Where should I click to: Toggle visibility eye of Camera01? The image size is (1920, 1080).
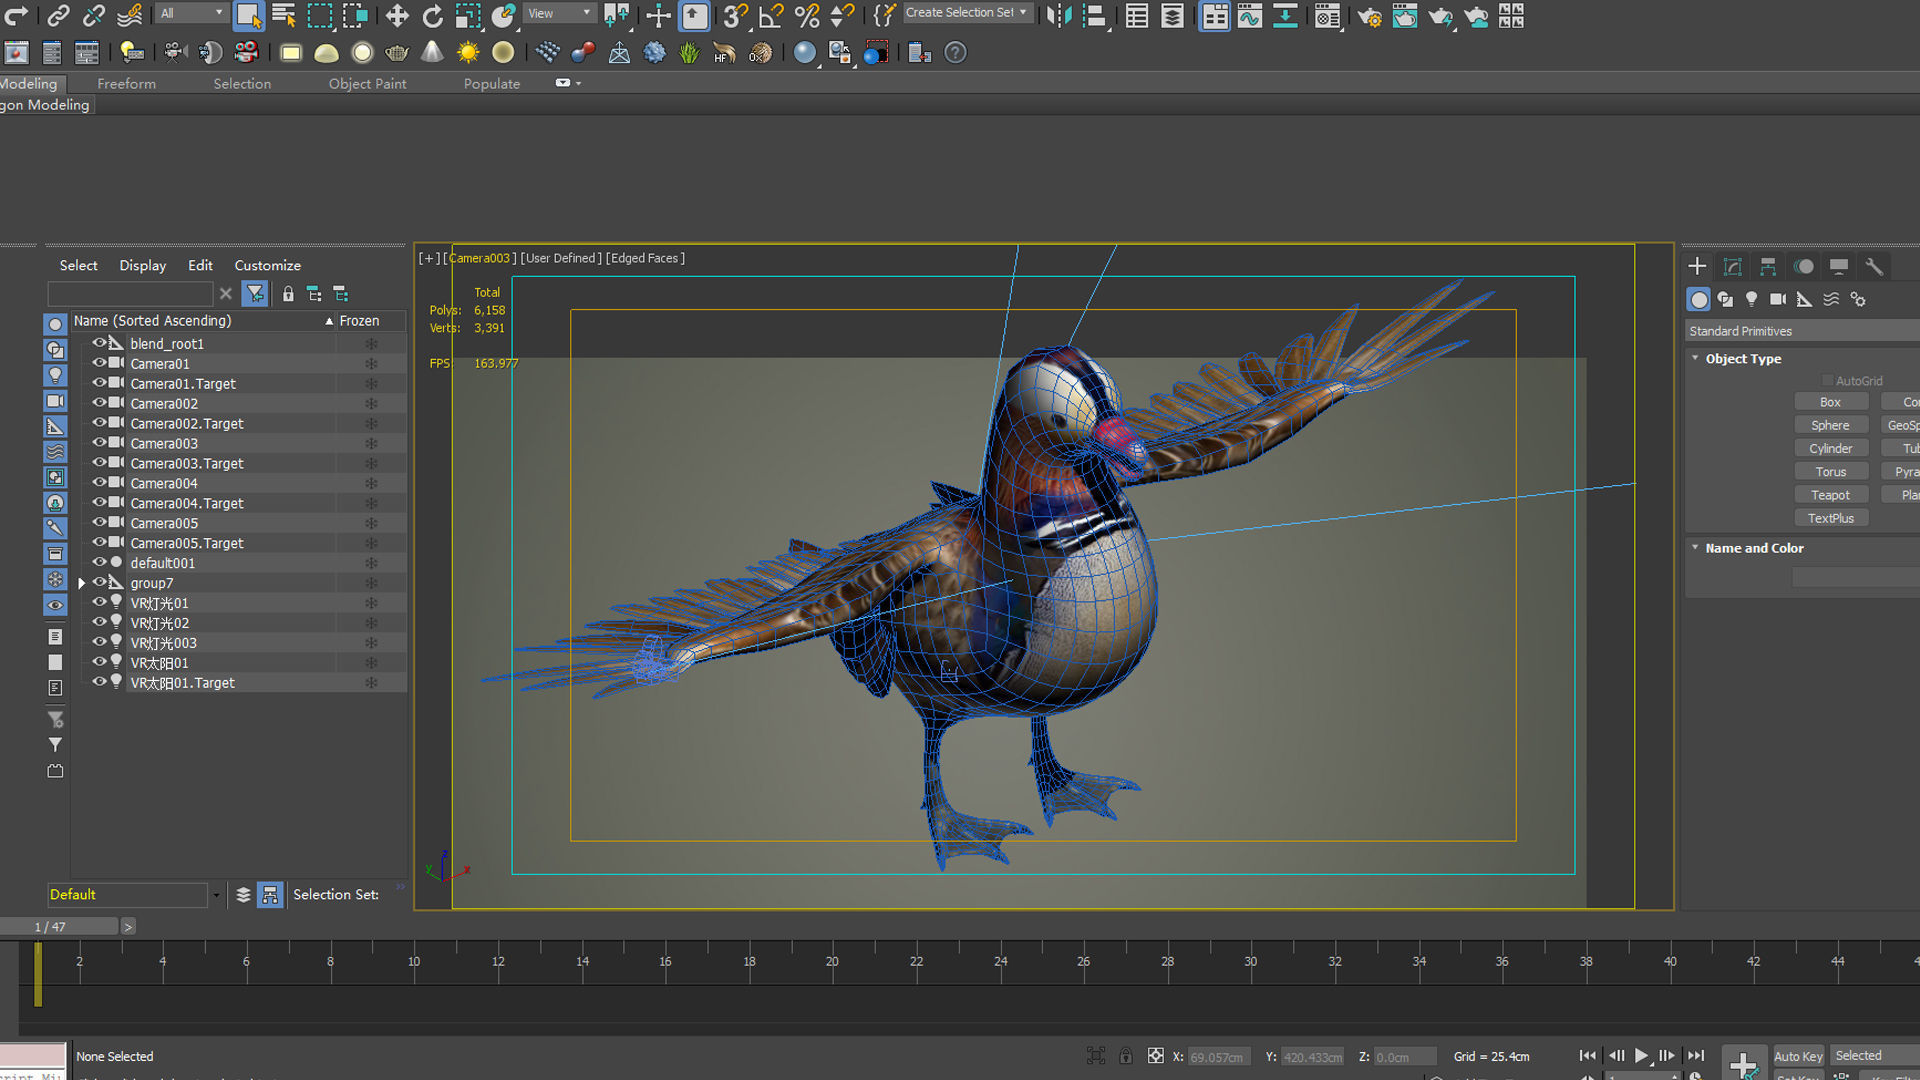point(99,363)
